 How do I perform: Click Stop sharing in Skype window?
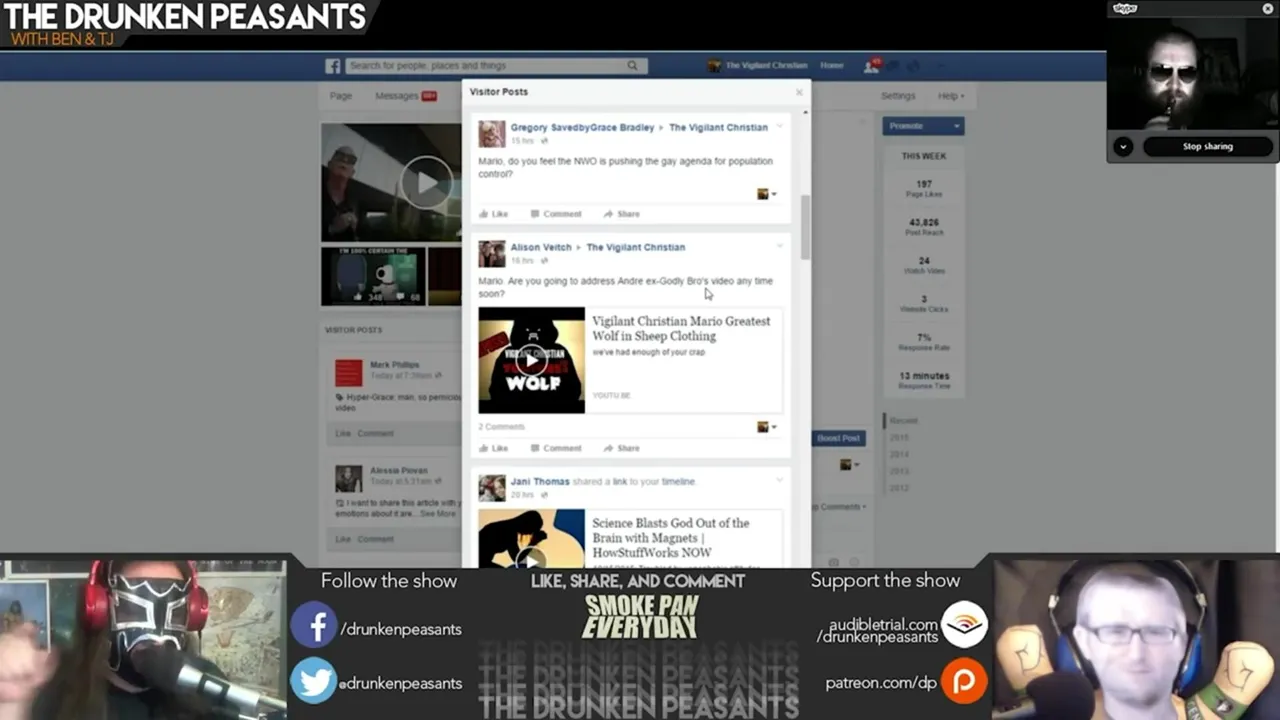[x=1208, y=146]
